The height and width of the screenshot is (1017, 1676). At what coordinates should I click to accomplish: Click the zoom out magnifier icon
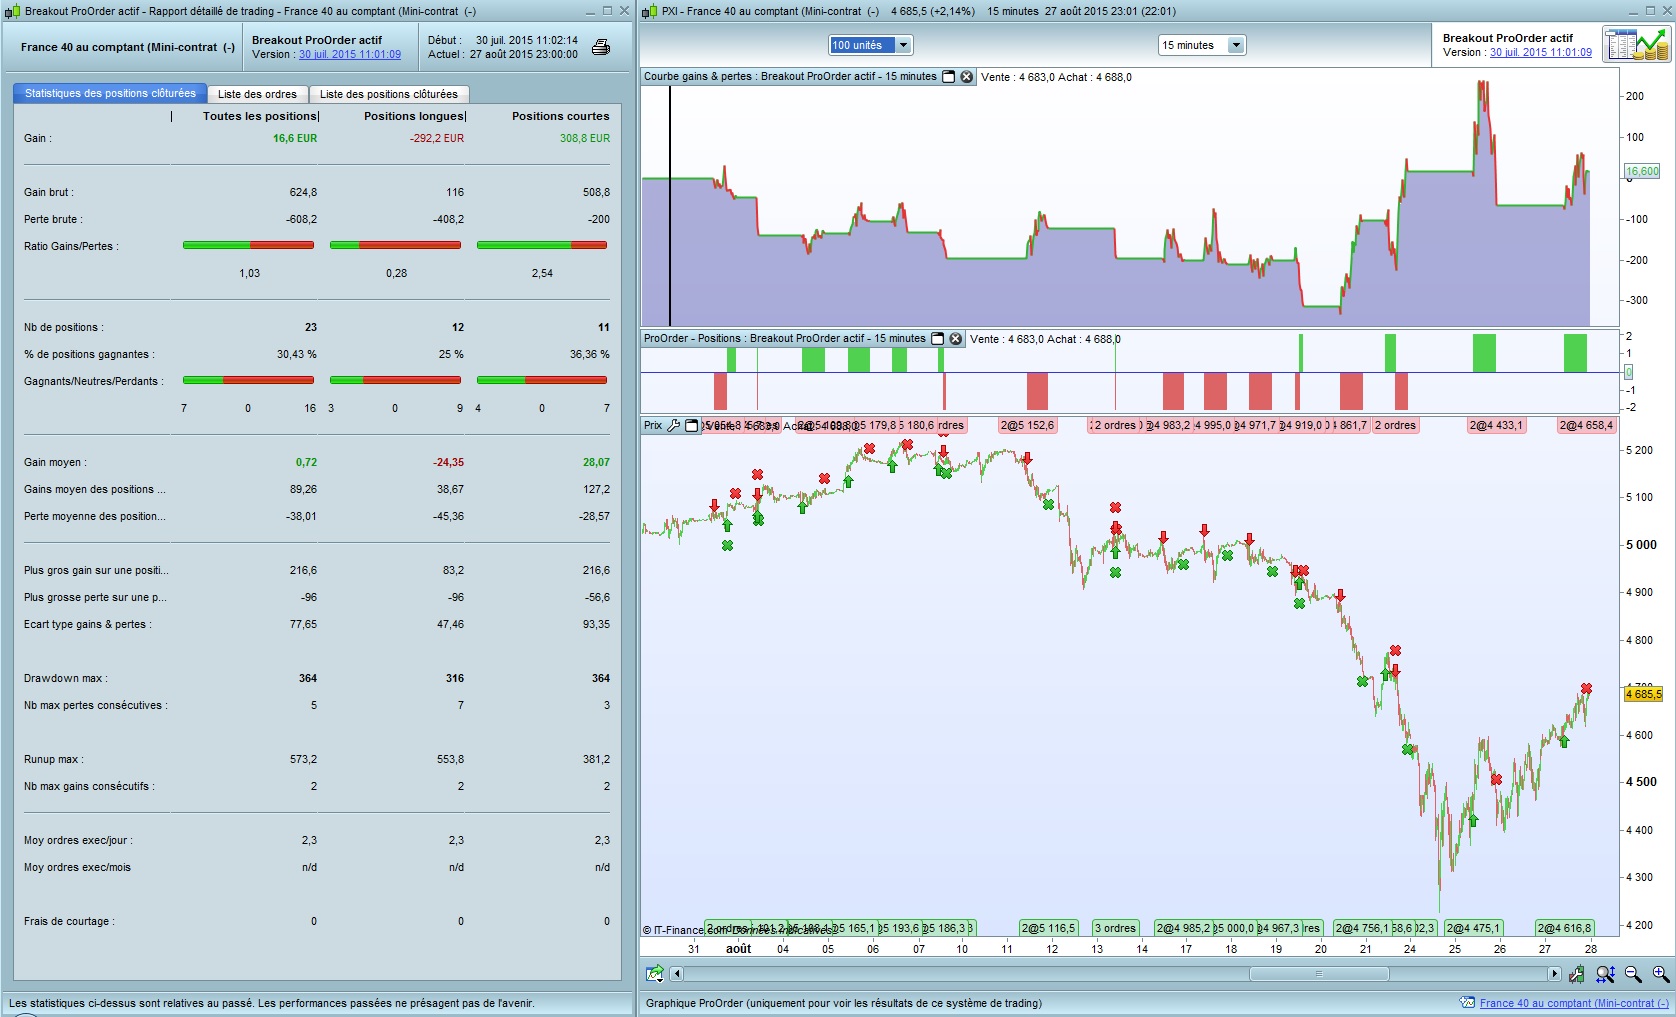point(1633,974)
